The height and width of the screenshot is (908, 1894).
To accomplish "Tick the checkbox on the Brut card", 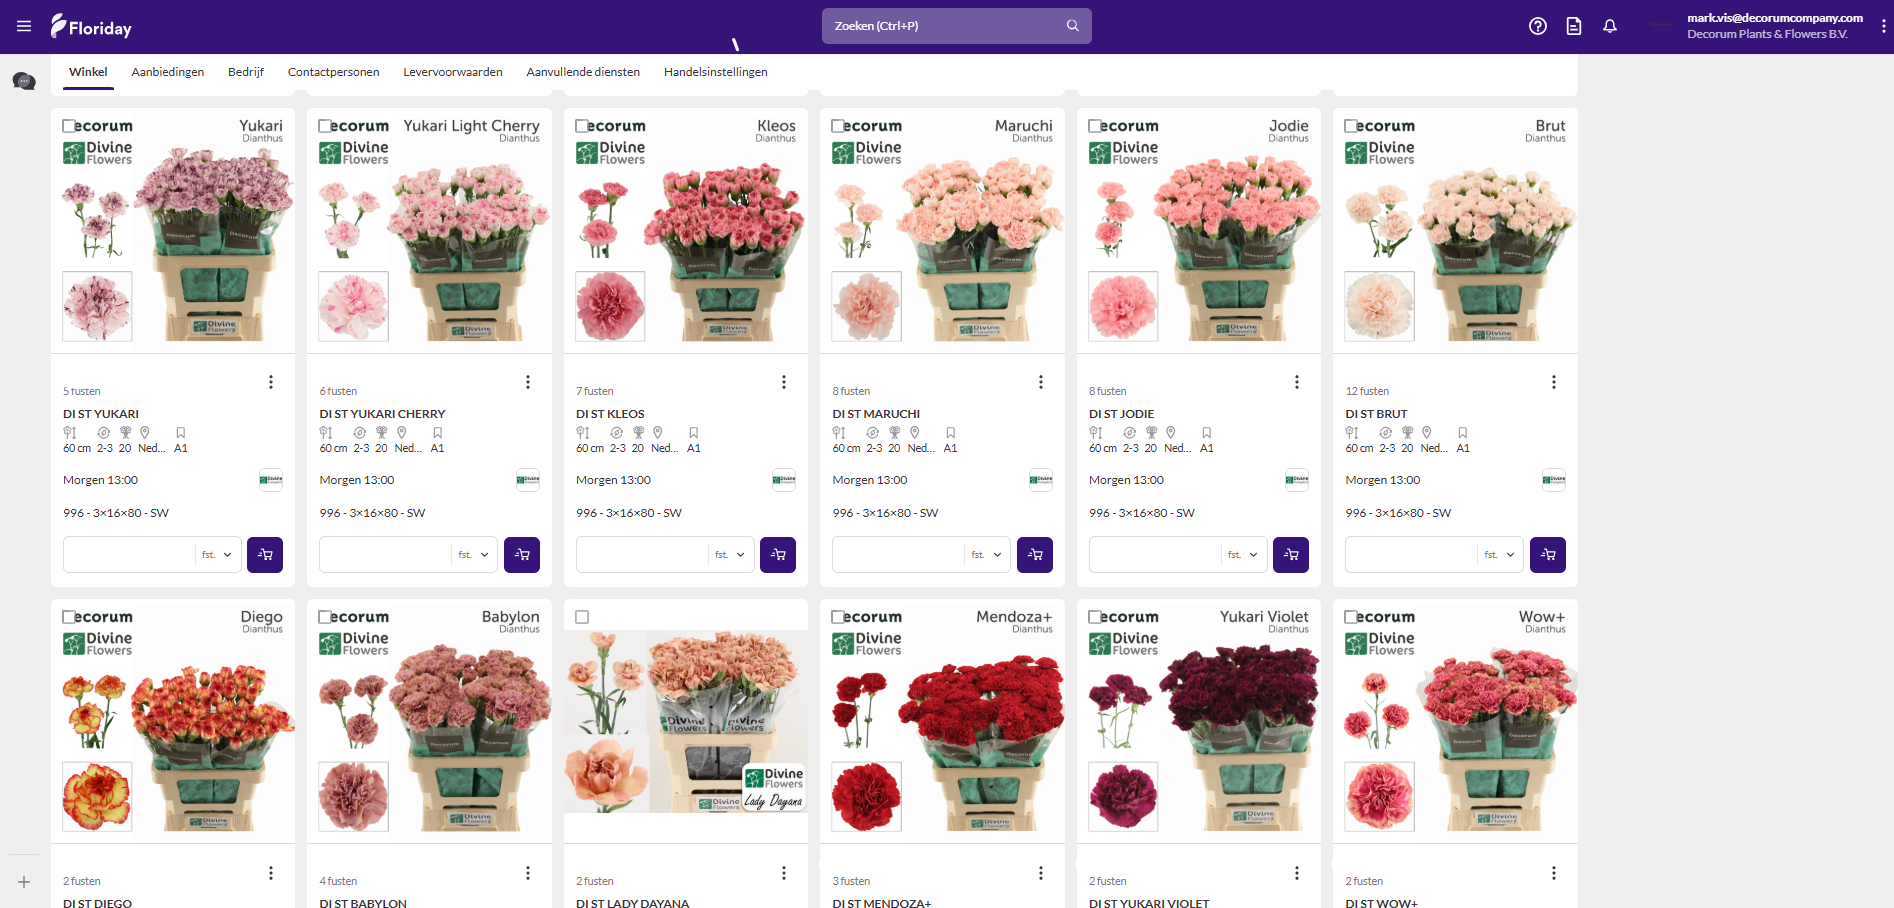I will pos(1351,126).
